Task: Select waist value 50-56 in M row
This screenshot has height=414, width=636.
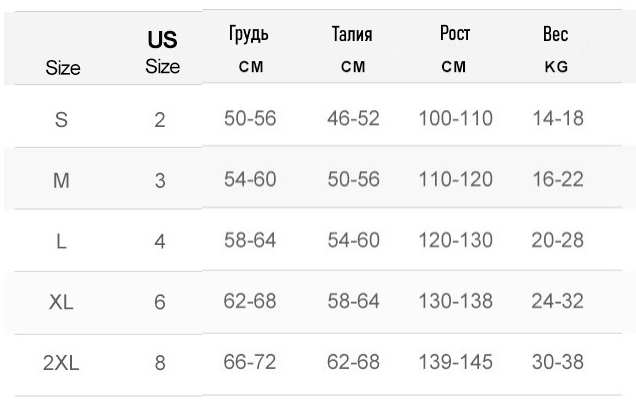Action: point(353,179)
